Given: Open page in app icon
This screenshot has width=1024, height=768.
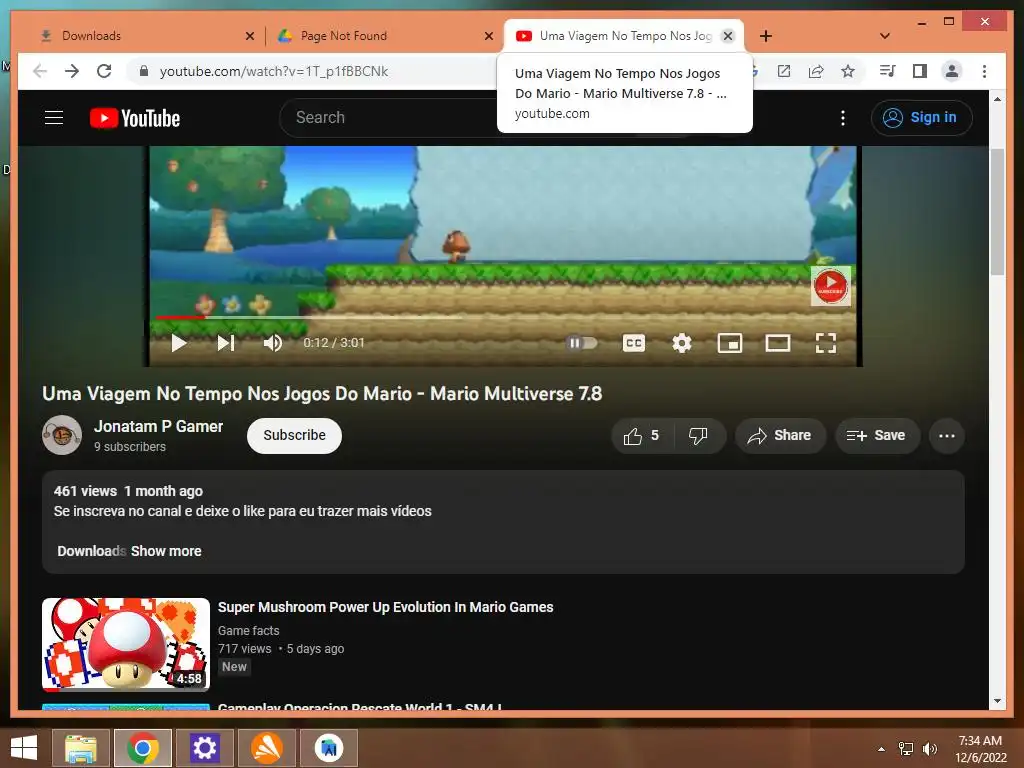Looking at the screenshot, I should [784, 71].
